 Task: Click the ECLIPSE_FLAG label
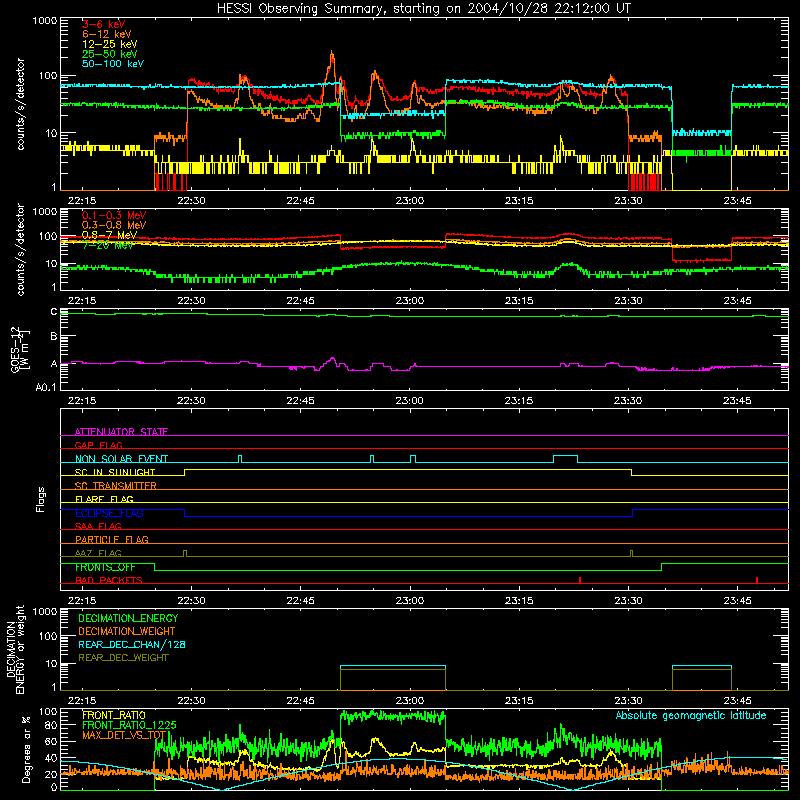tap(109, 513)
